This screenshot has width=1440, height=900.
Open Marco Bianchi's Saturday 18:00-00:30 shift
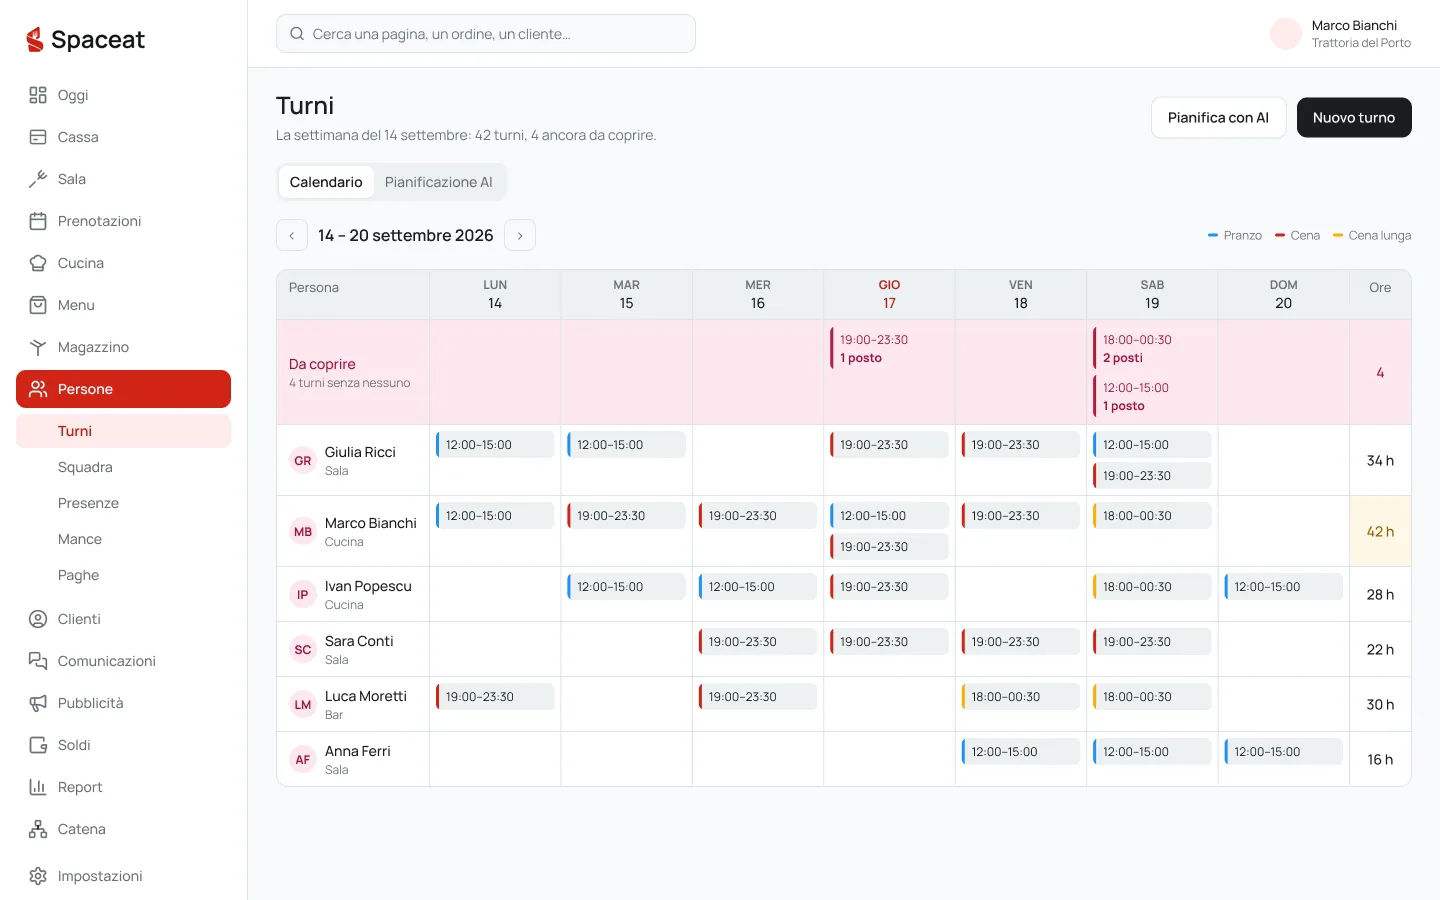tap(1152, 516)
